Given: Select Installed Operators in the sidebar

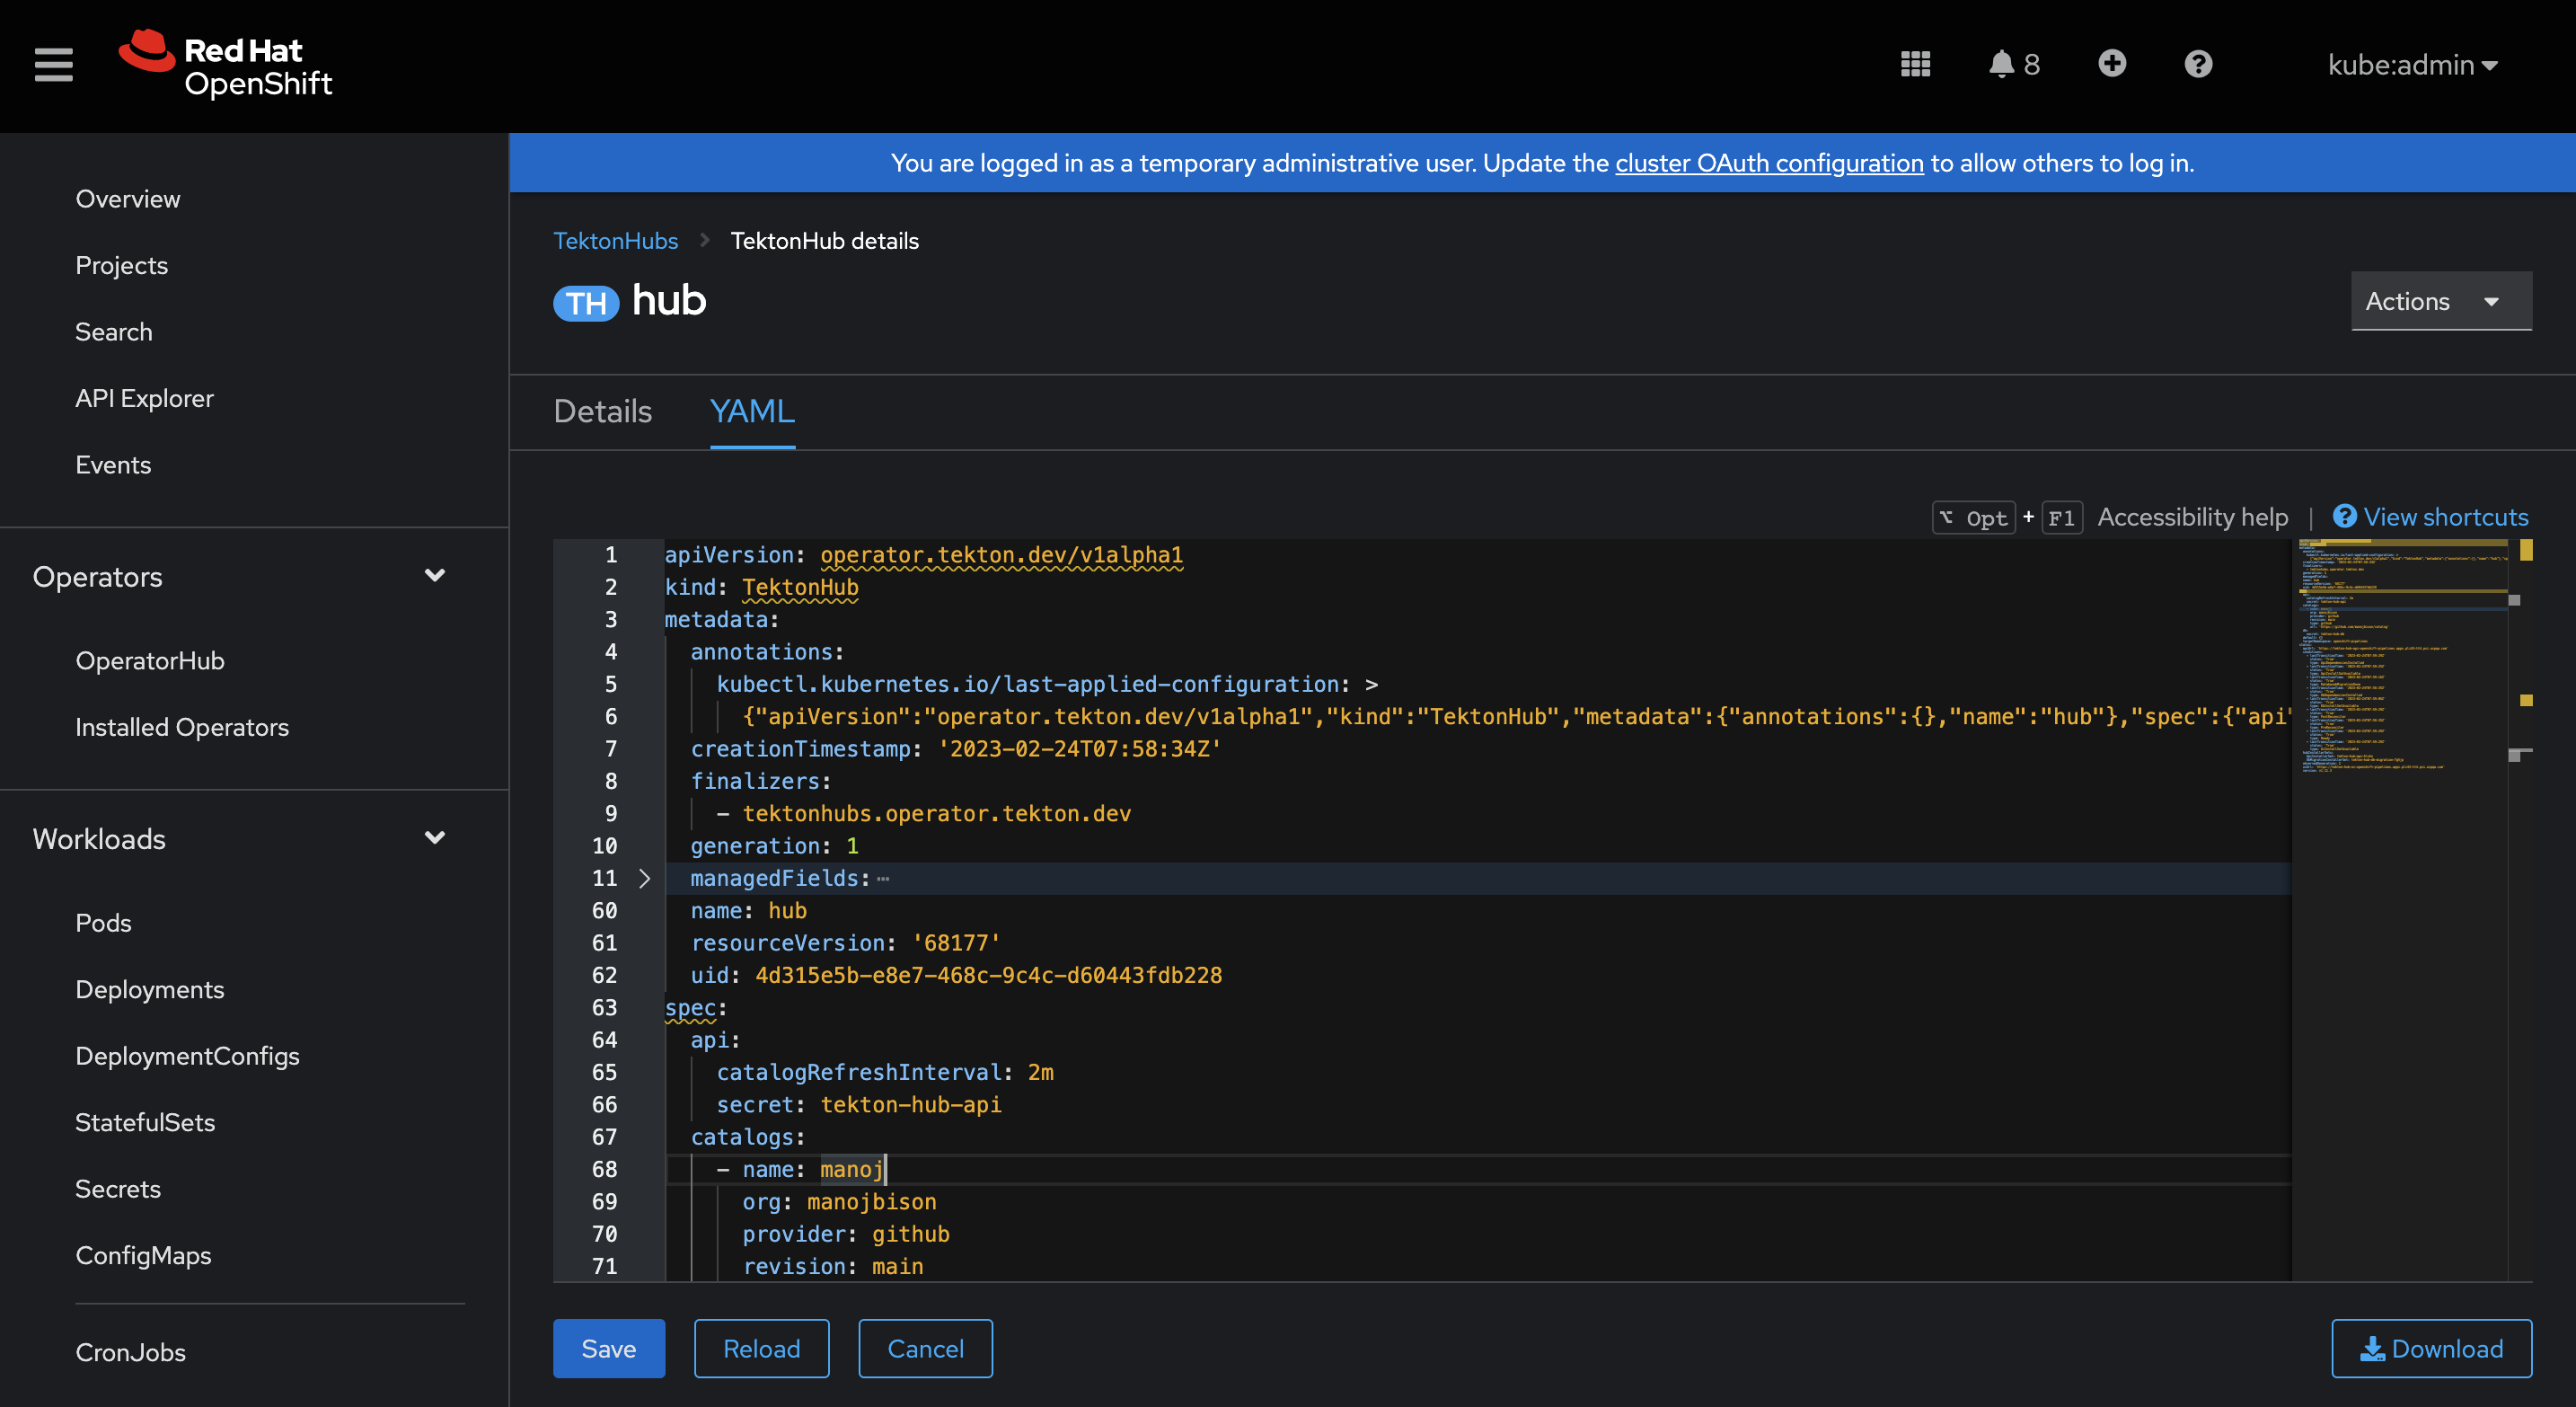Looking at the screenshot, I should (182, 727).
